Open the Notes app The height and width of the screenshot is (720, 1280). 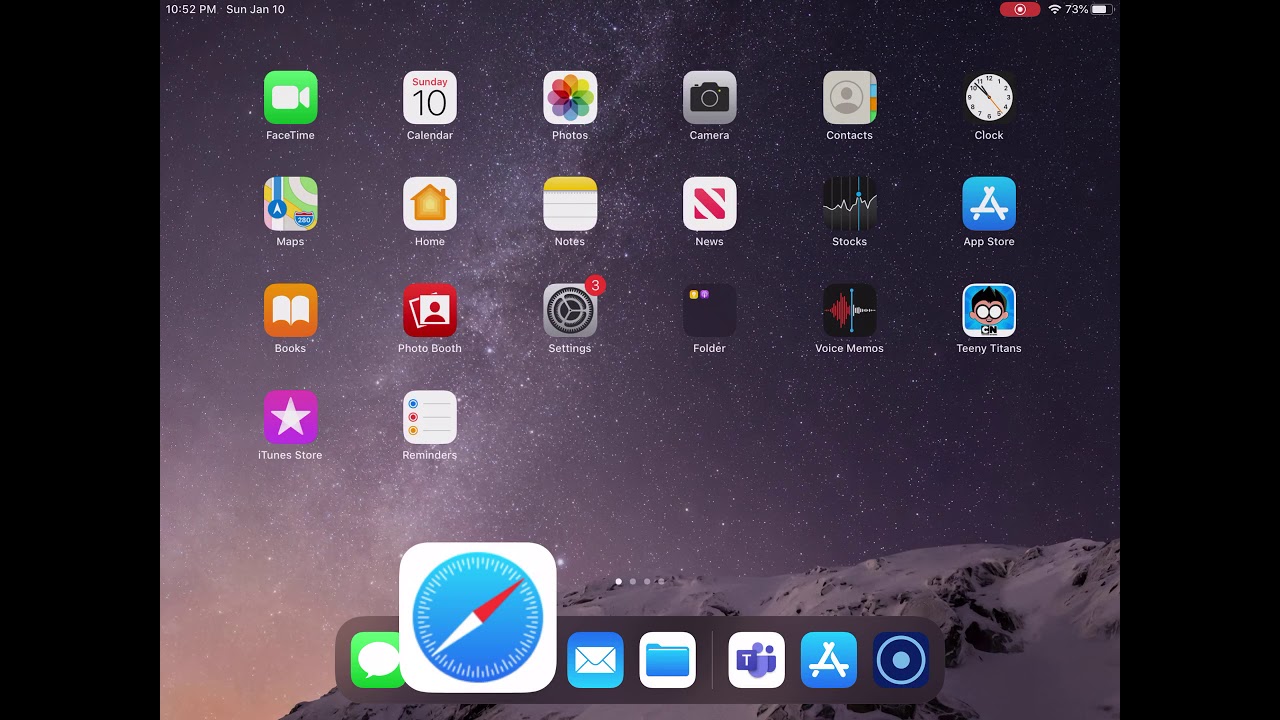[570, 204]
